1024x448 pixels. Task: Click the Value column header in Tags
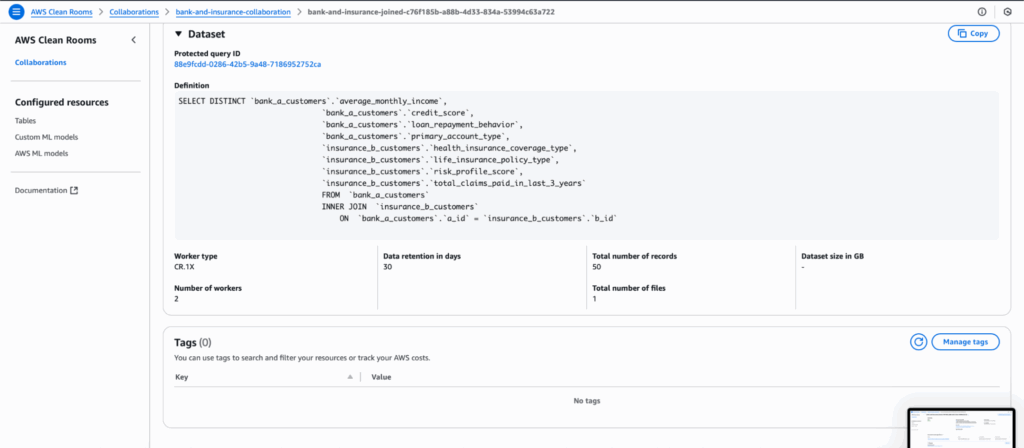pos(381,377)
